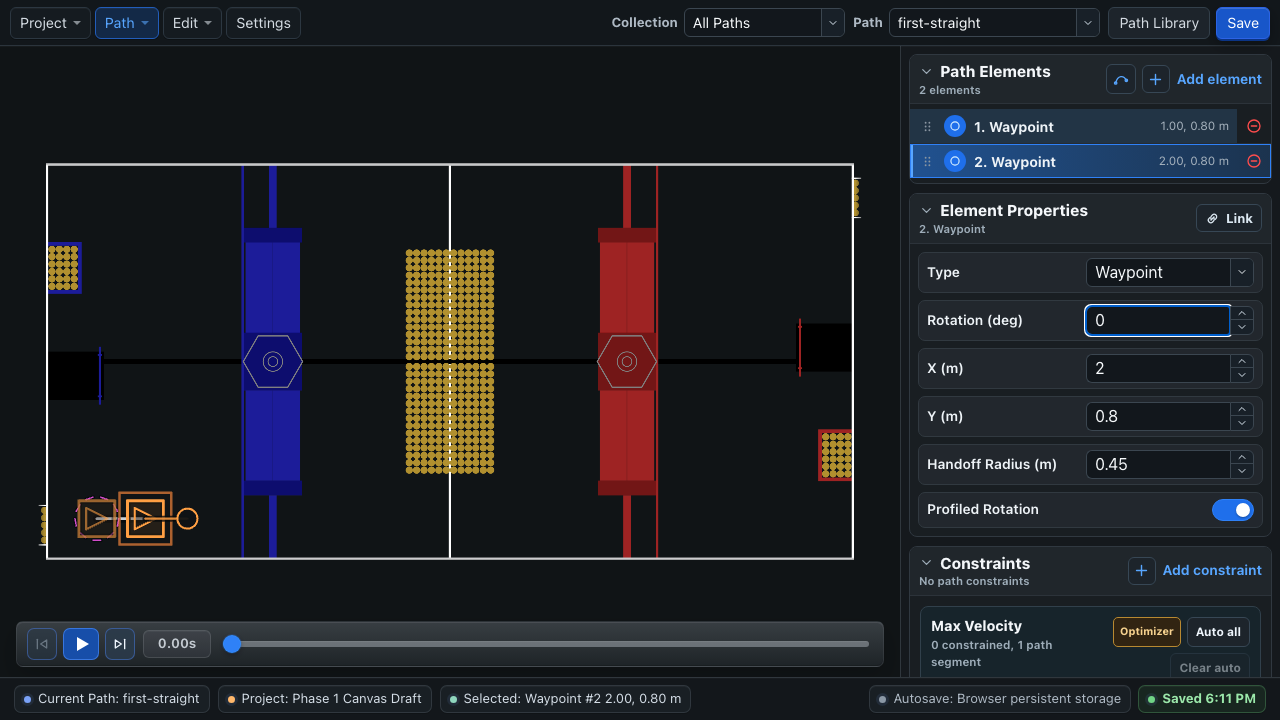Image resolution: width=1280 pixels, height=720 pixels.
Task: Click the Selected: Waypoint #2 status entry
Action: (565, 699)
